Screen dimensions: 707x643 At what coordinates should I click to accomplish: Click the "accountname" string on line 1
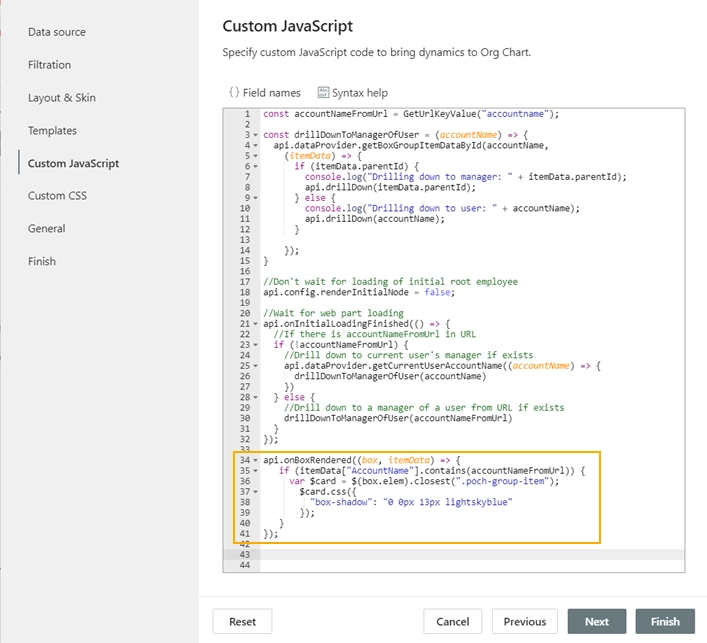(x=515, y=114)
